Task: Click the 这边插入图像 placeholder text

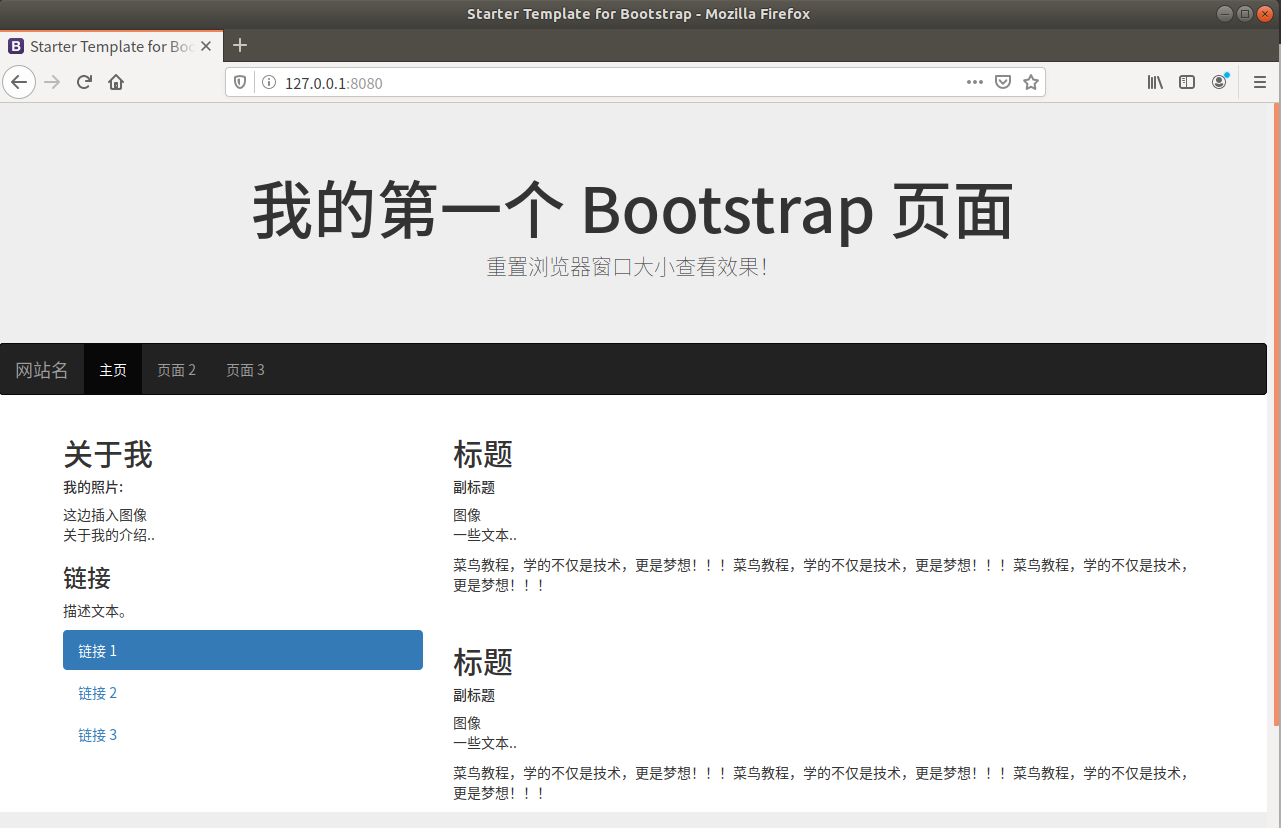Action: point(105,515)
